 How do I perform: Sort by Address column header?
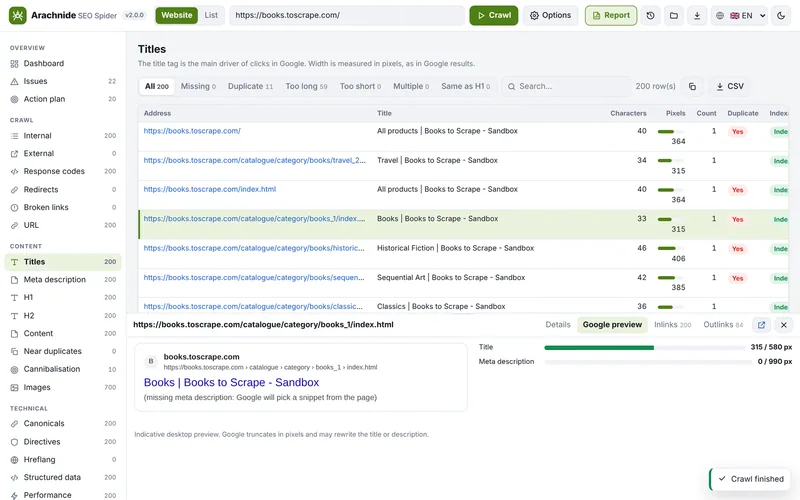point(157,113)
